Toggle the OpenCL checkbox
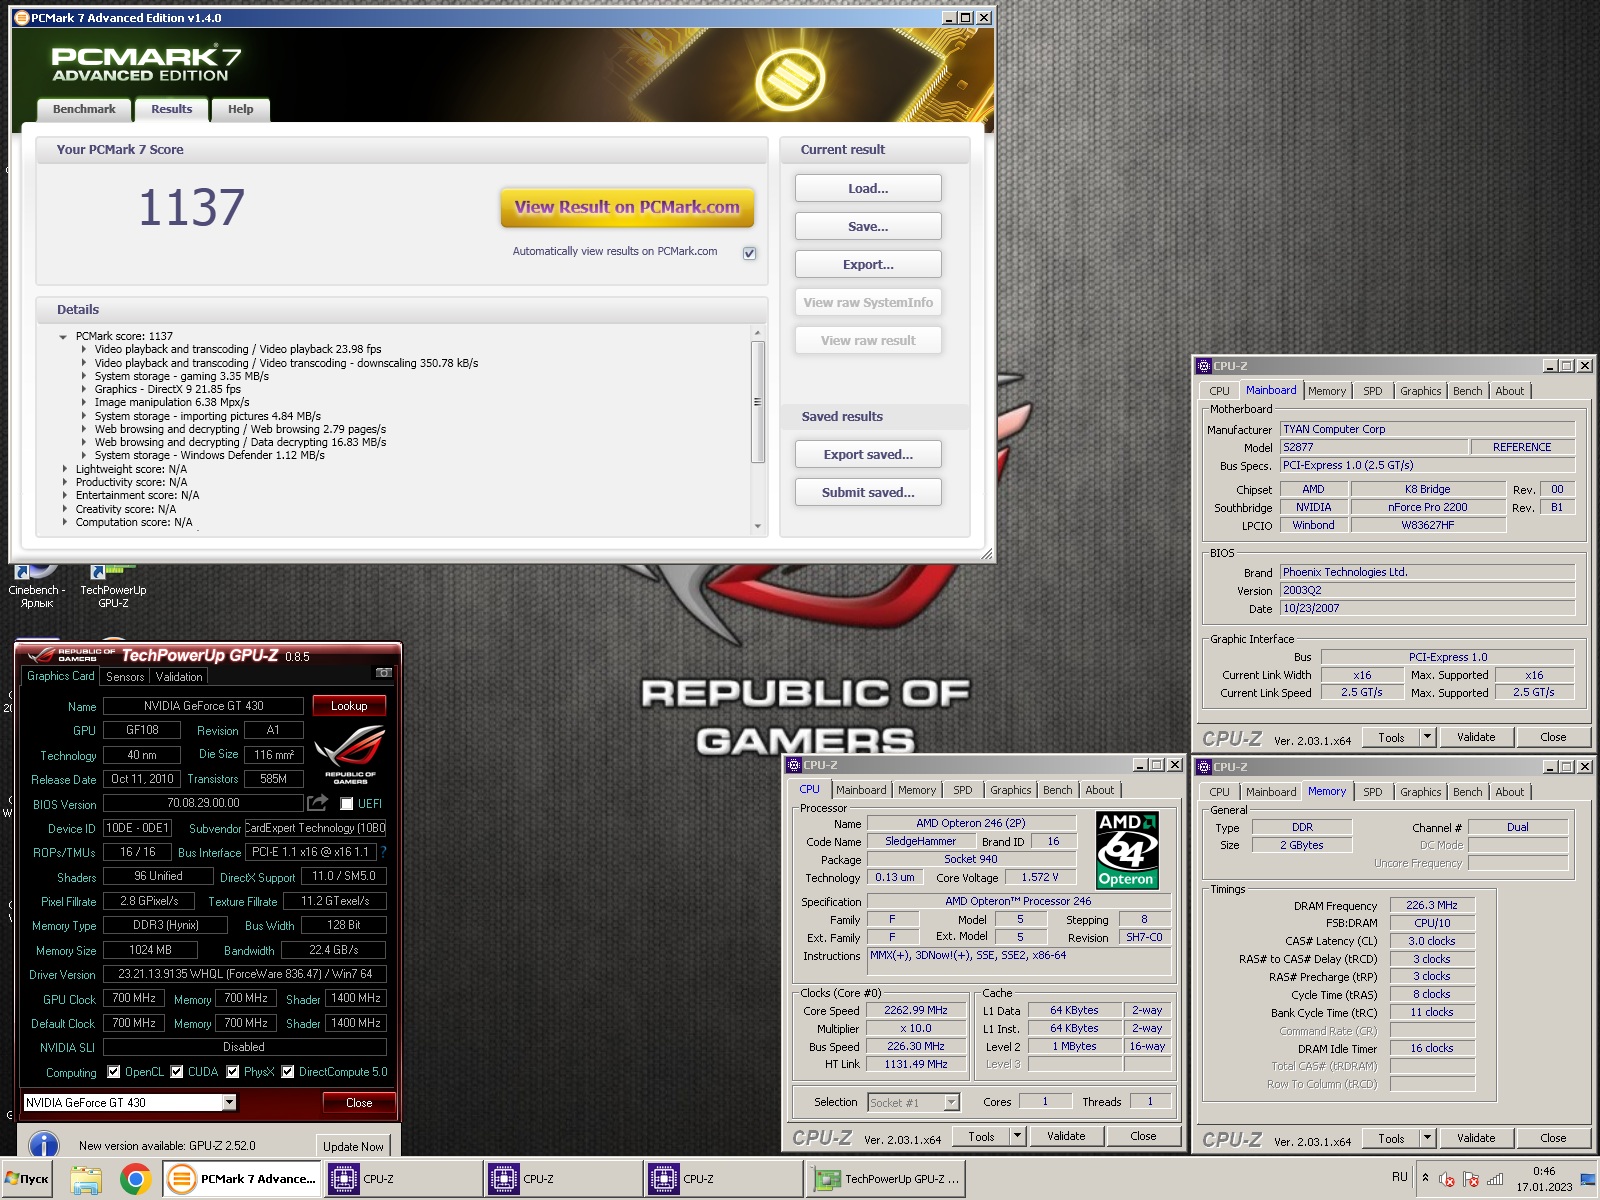Viewport: 1600px width, 1200px height. [114, 1072]
